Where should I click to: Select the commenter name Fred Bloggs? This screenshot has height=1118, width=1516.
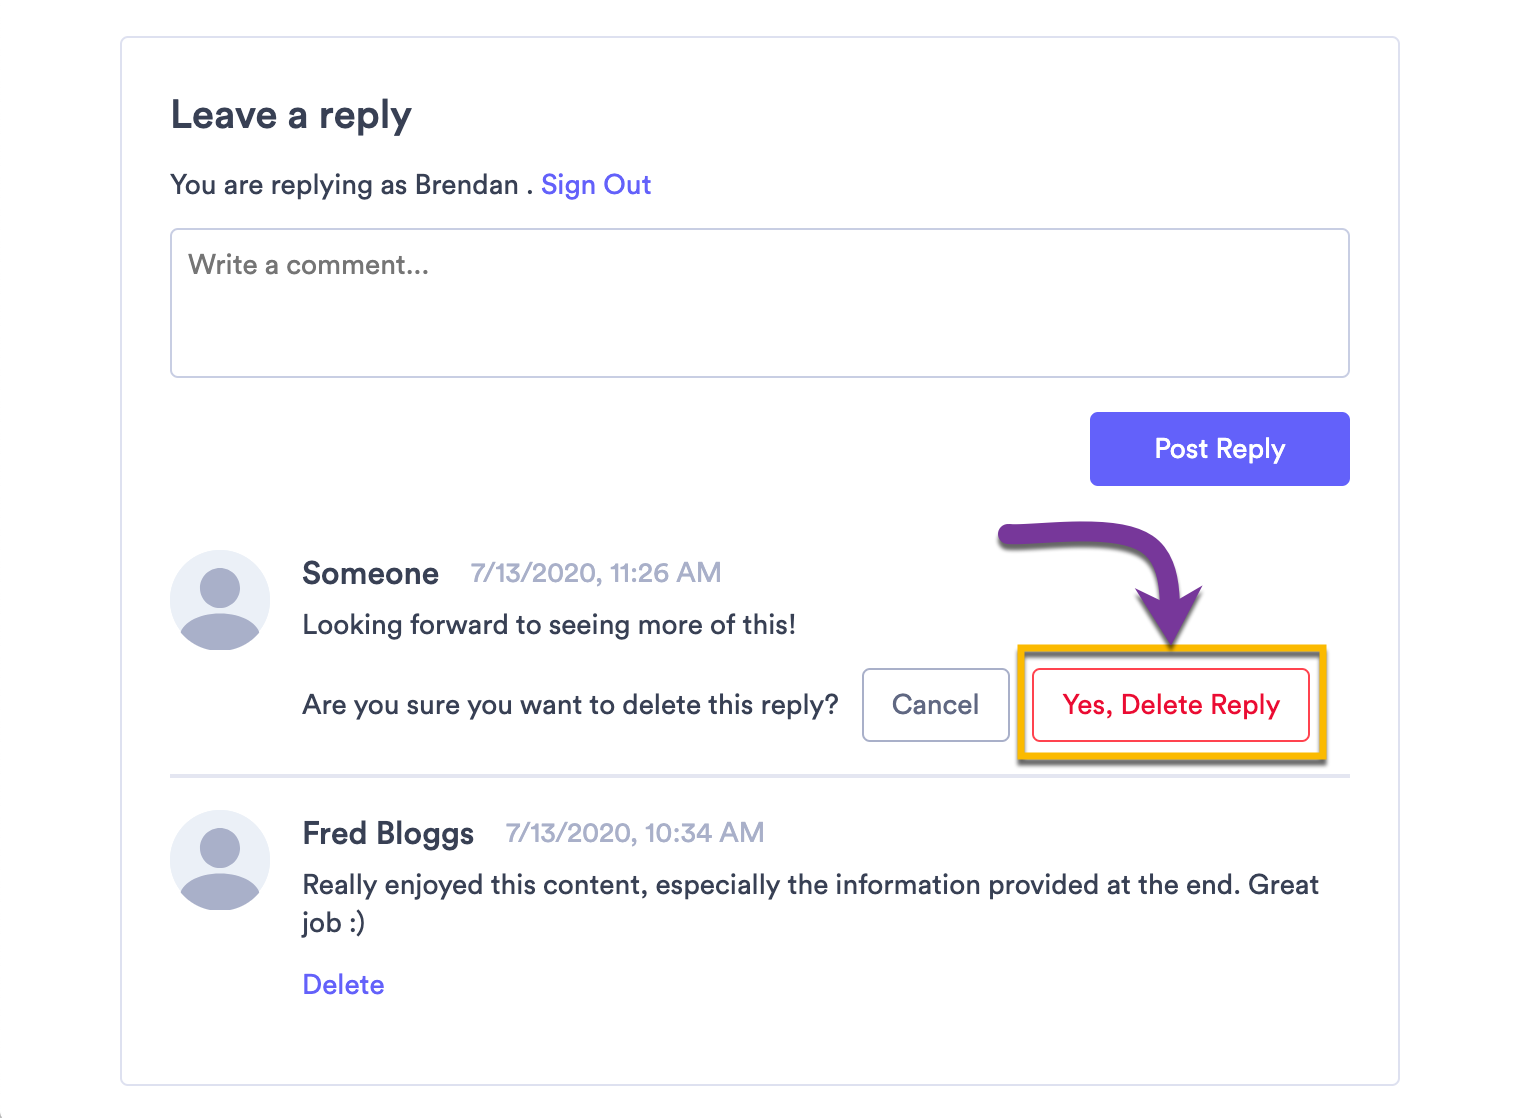click(388, 833)
